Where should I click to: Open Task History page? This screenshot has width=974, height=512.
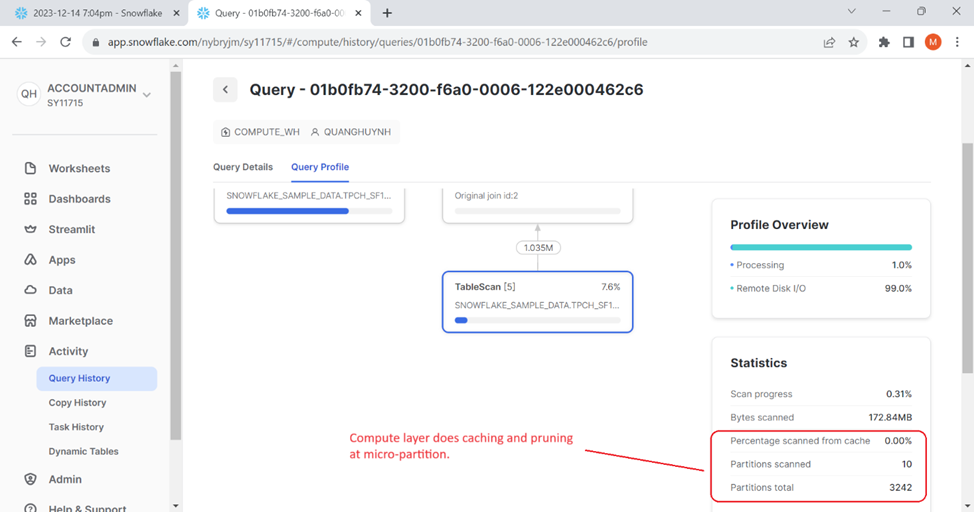[x=76, y=427]
